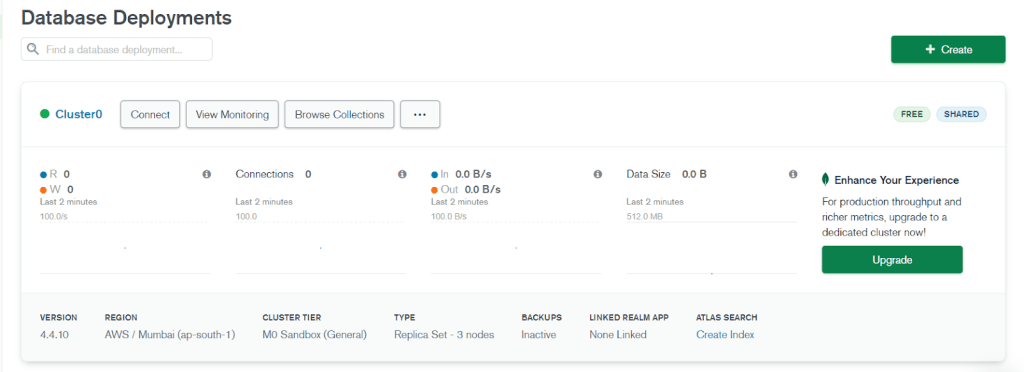Click the green Cluster0 status dot
Screen dimensions: 1024x372
tap(45, 114)
